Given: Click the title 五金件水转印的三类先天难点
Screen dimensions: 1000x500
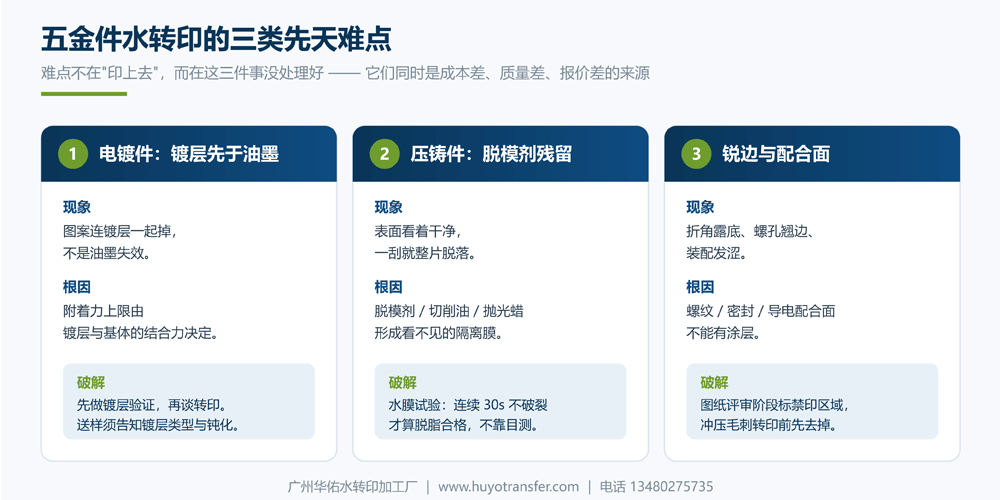Looking at the screenshot, I should [216, 39].
